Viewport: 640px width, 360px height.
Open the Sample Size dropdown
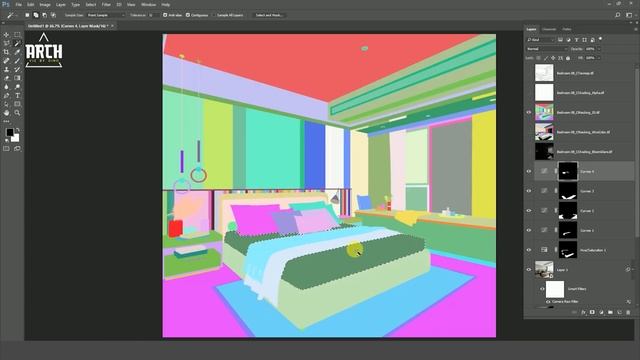pyautogui.click(x=106, y=15)
